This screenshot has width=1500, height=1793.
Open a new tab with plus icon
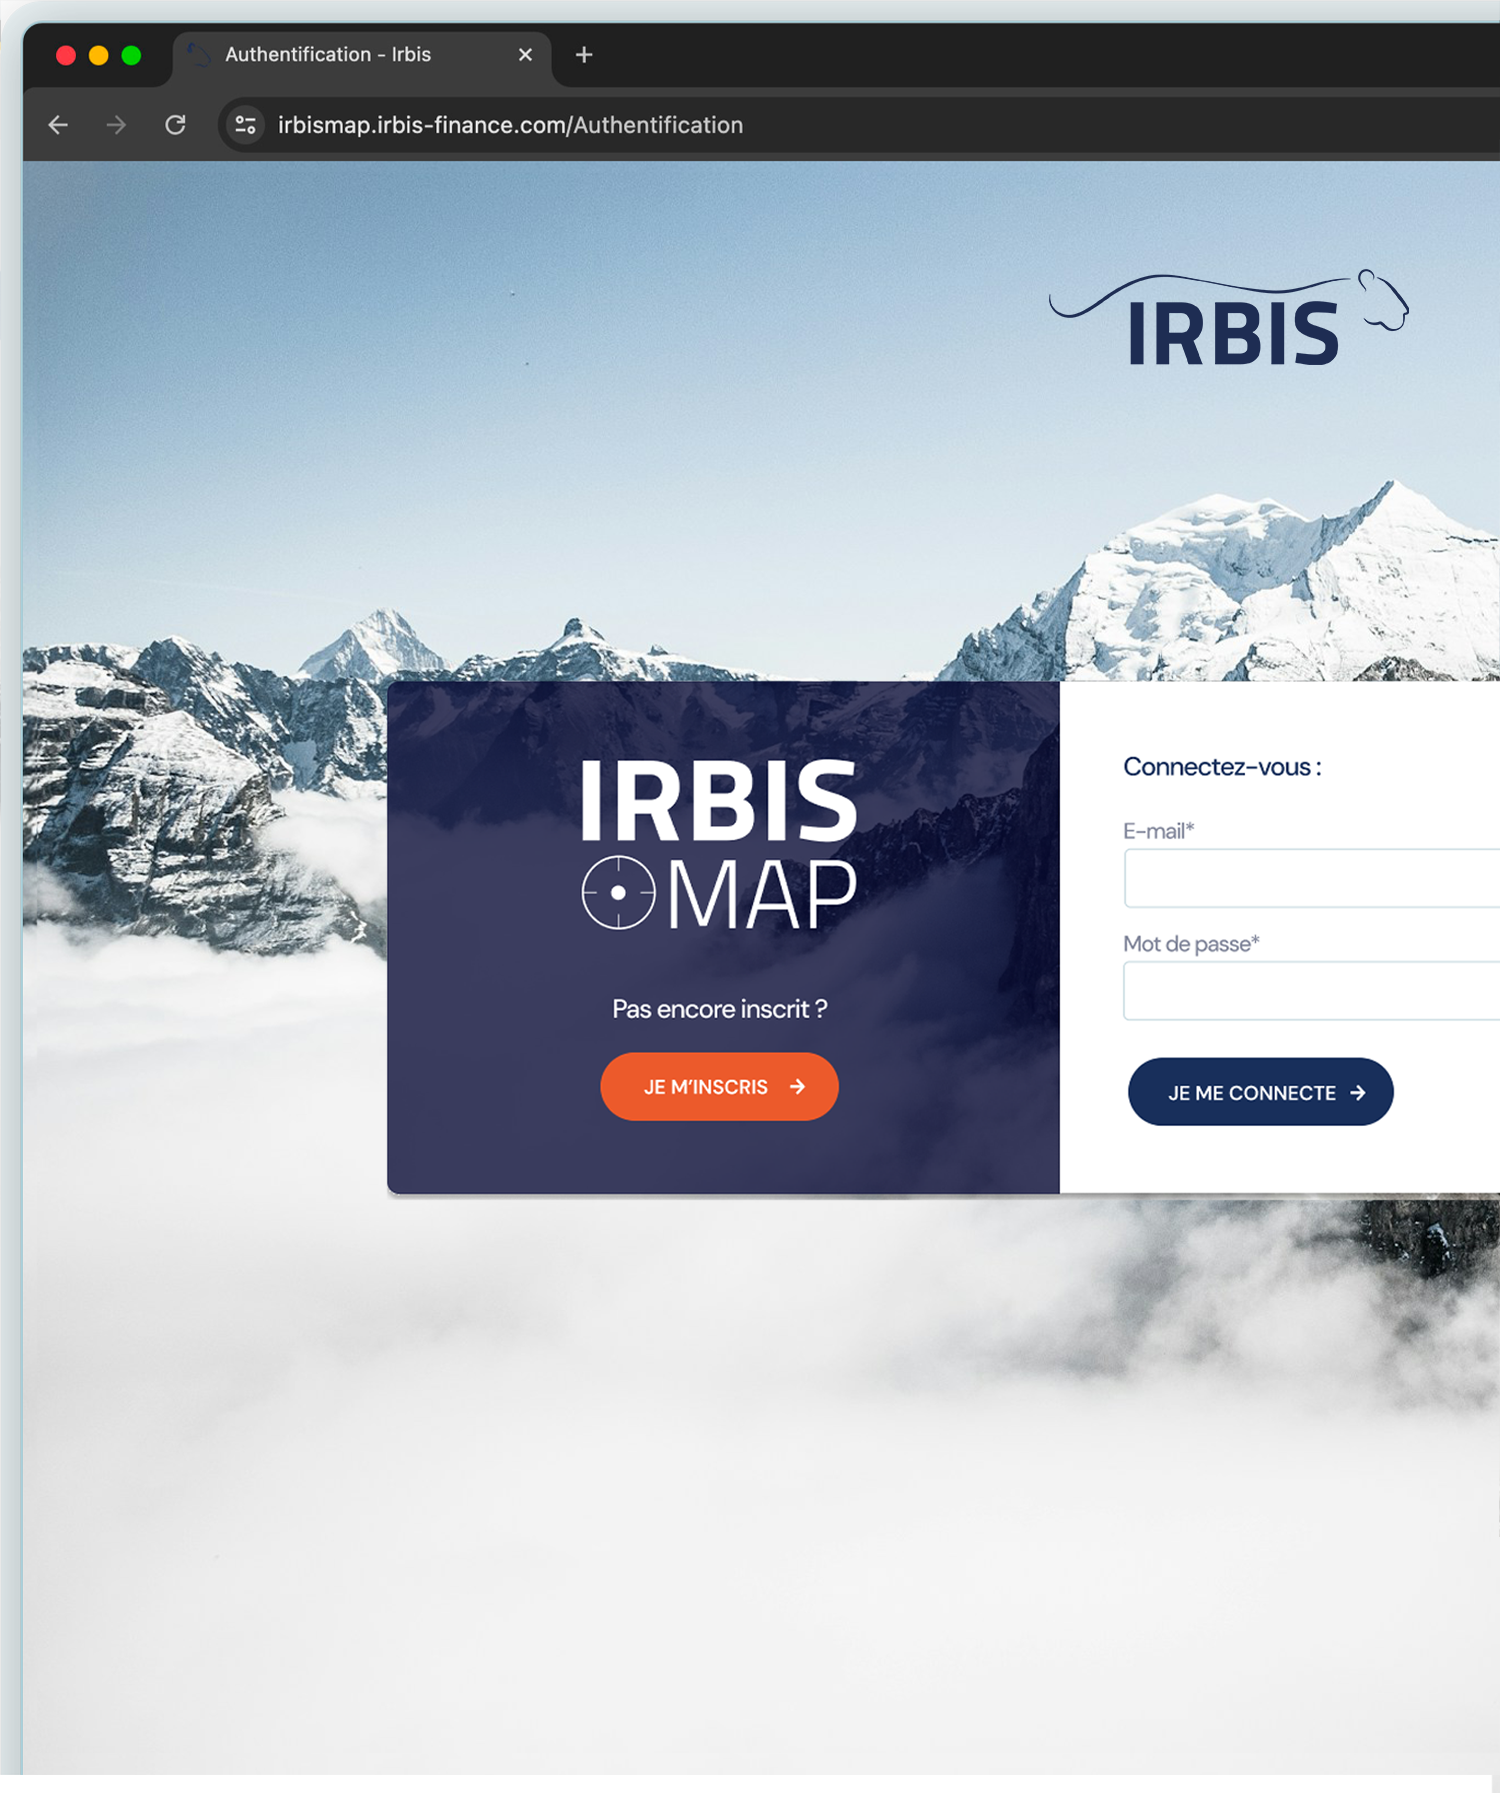(584, 55)
